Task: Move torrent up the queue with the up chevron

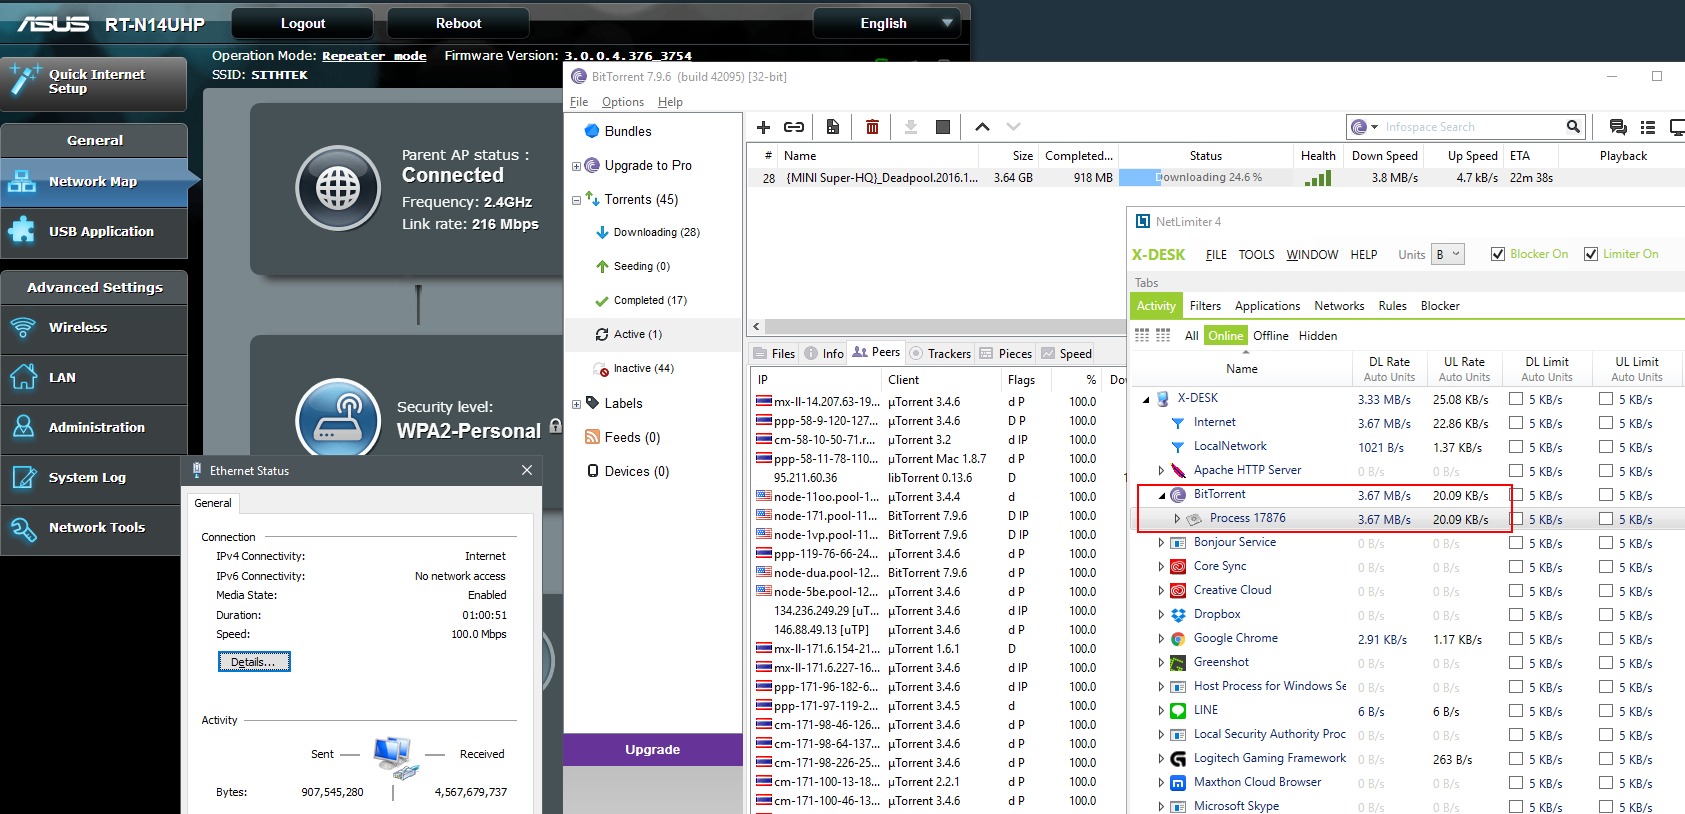Action: click(982, 127)
